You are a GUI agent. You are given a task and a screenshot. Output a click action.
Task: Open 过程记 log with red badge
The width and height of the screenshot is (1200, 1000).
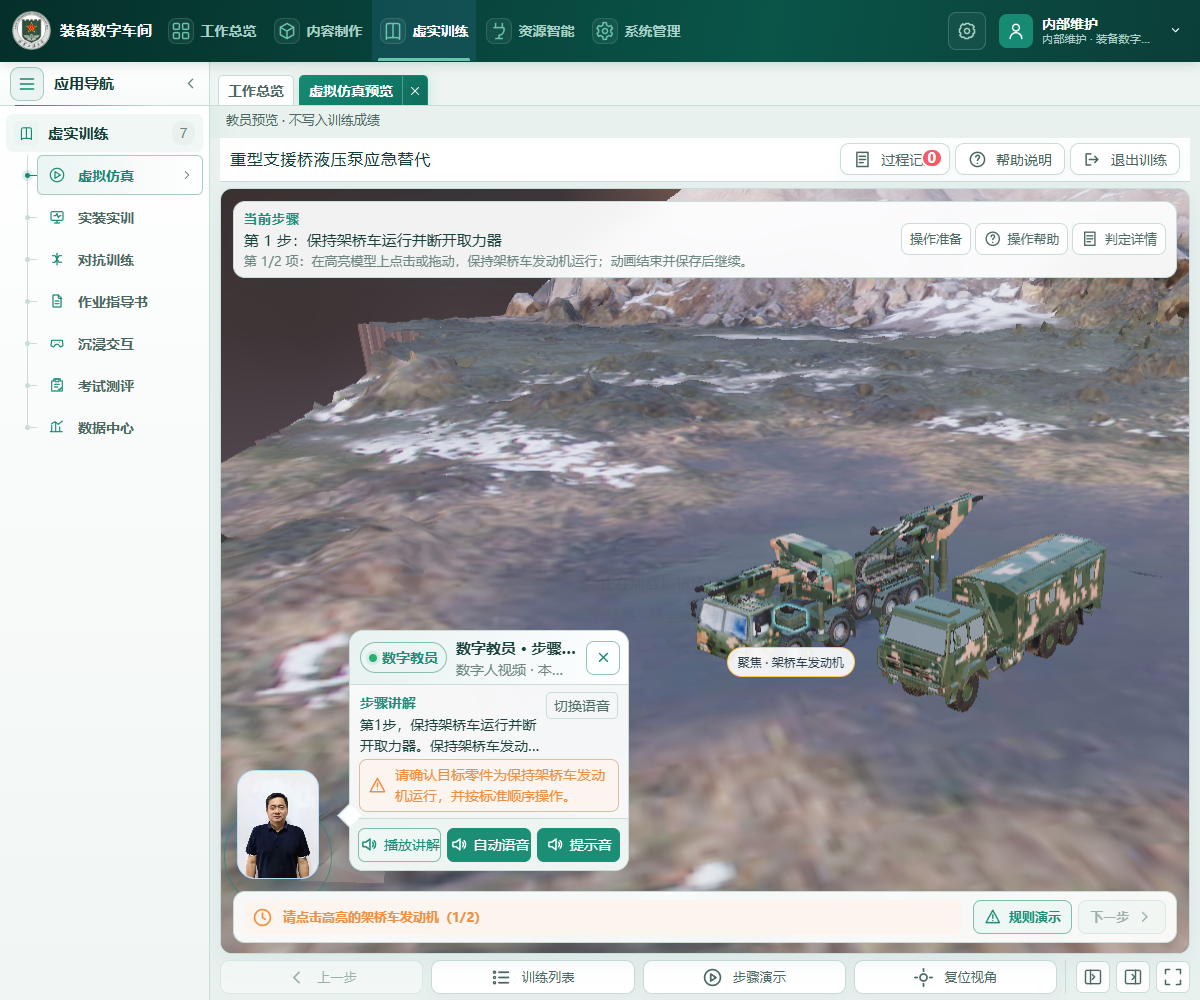[x=895, y=160]
